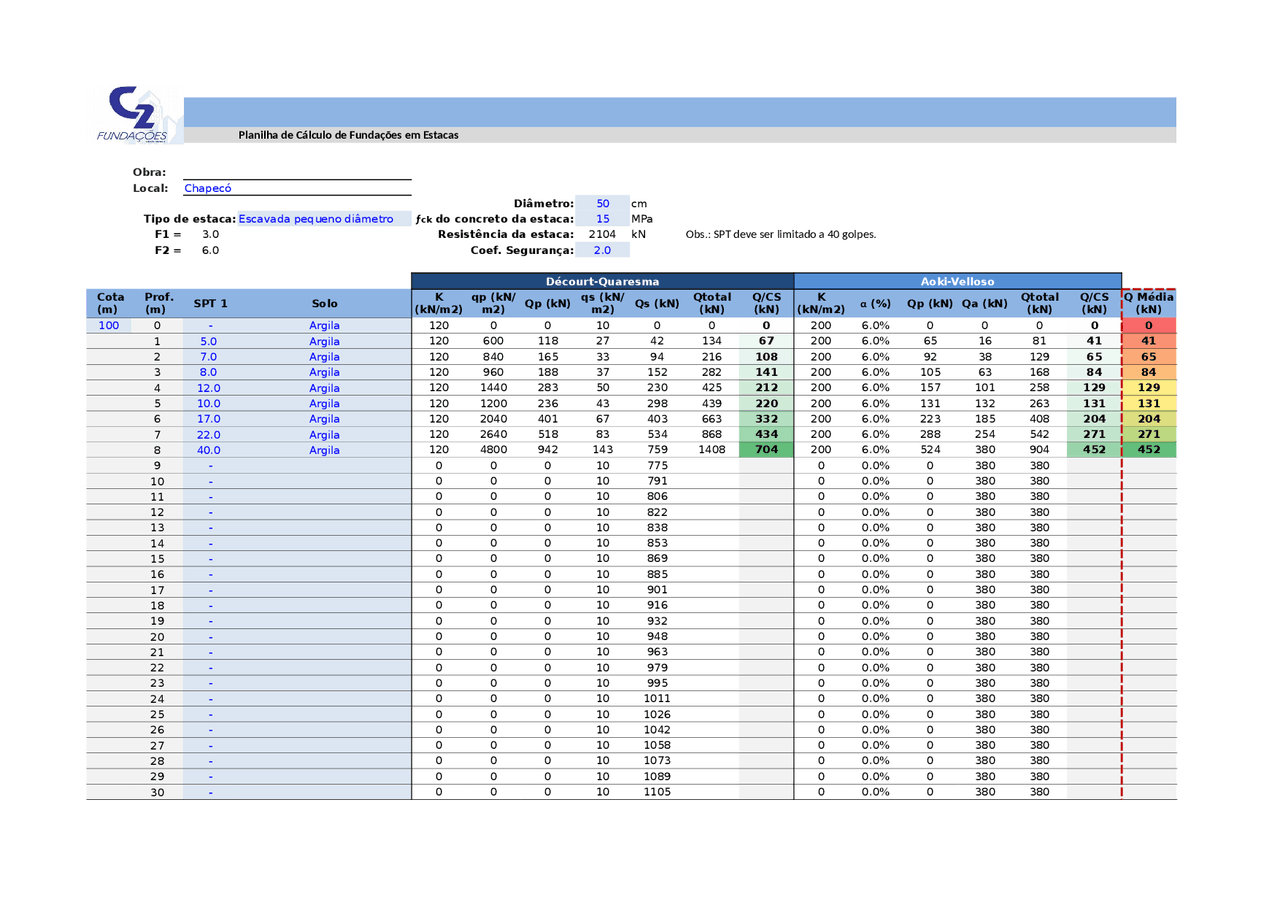Select SPT value 7.0 at depth 2
This screenshot has width=1280, height=905.
click(x=210, y=357)
